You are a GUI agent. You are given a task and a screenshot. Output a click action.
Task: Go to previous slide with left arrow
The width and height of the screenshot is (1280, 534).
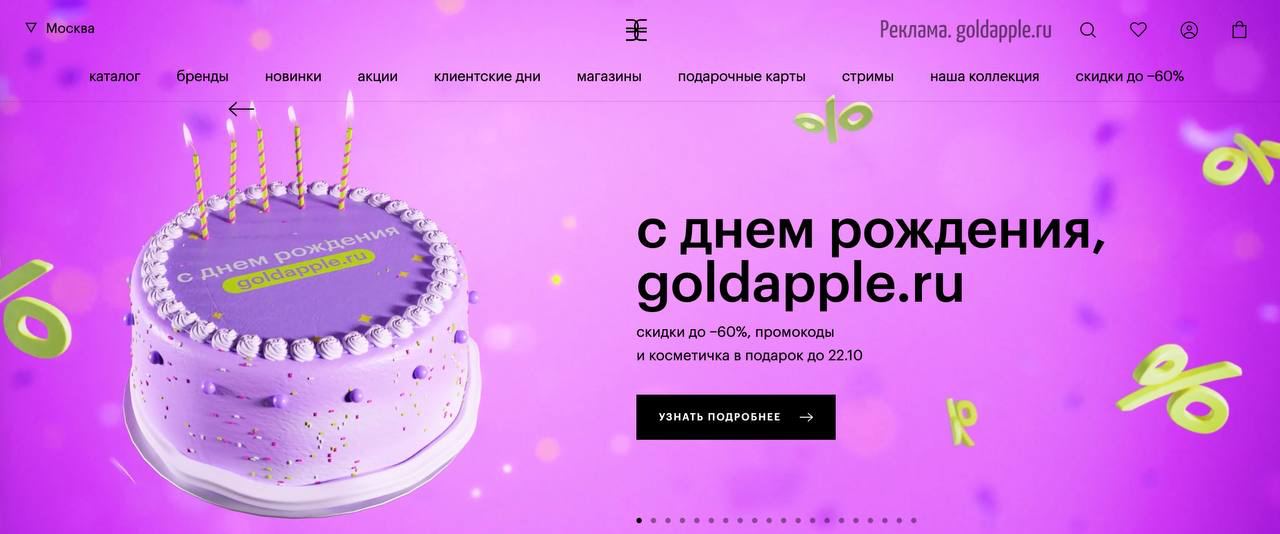(241, 109)
